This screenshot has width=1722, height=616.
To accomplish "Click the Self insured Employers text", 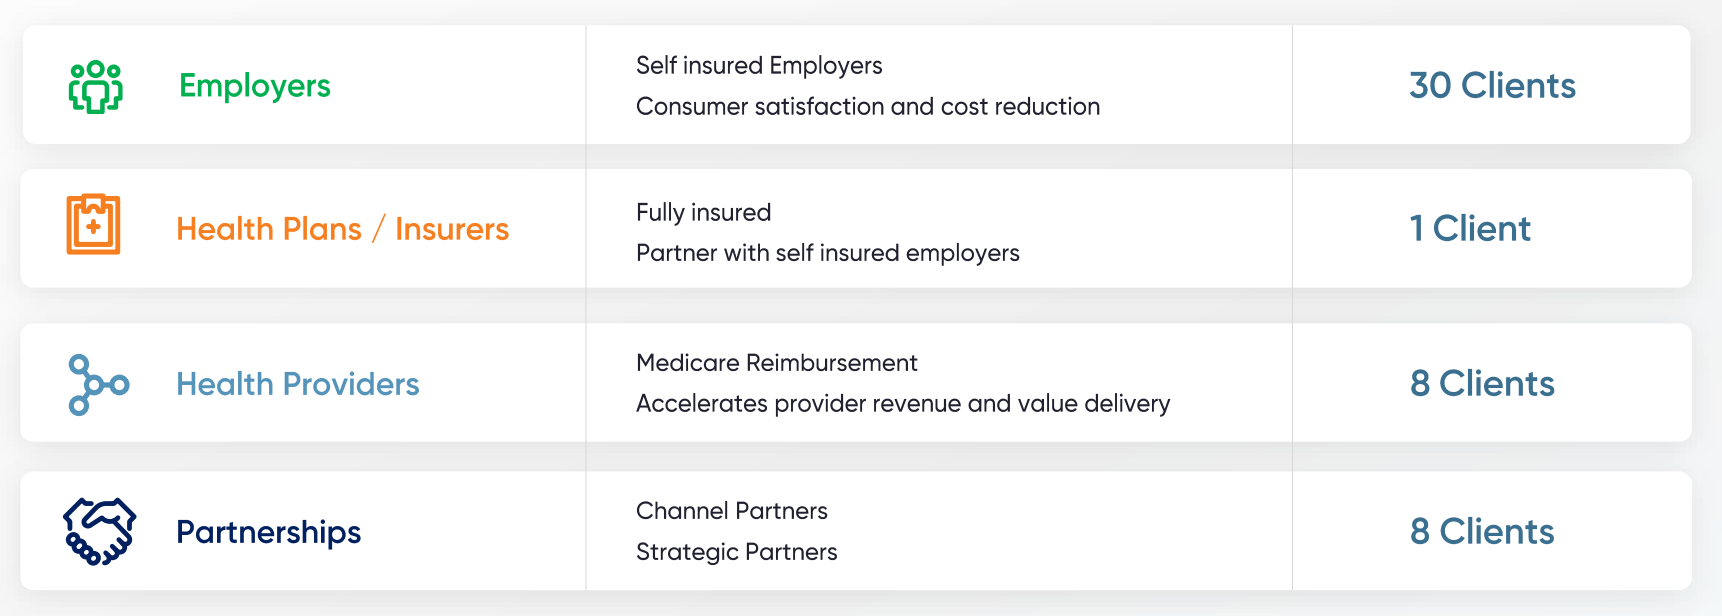I will coord(758,66).
